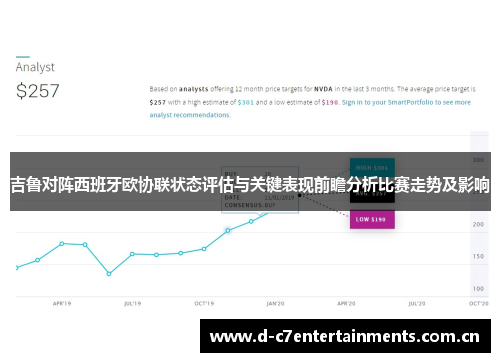Select the chart data point above OCT'19
Image resolution: width=500 pixels, height=362 pixels.
click(x=204, y=249)
